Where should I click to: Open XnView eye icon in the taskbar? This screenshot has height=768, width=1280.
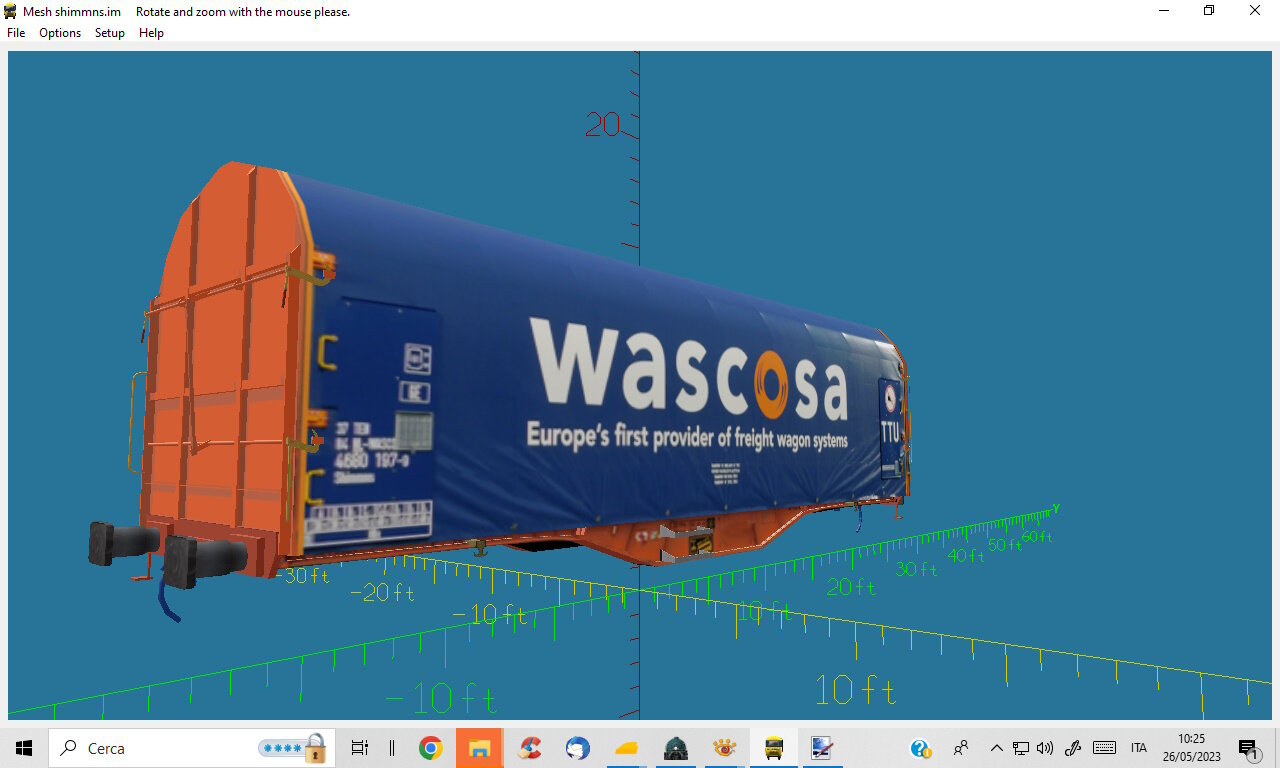click(724, 748)
